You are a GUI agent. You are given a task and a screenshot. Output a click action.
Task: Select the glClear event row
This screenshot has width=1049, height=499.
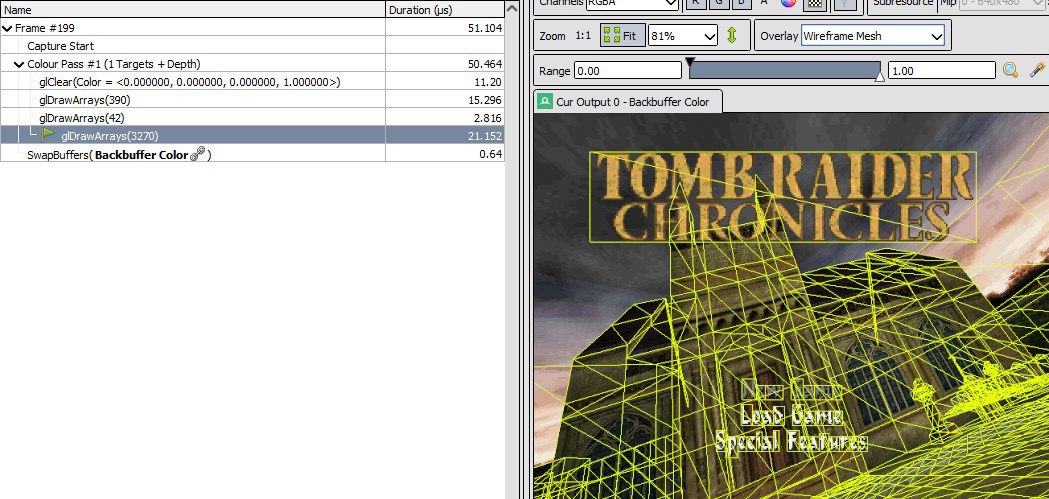(252, 82)
